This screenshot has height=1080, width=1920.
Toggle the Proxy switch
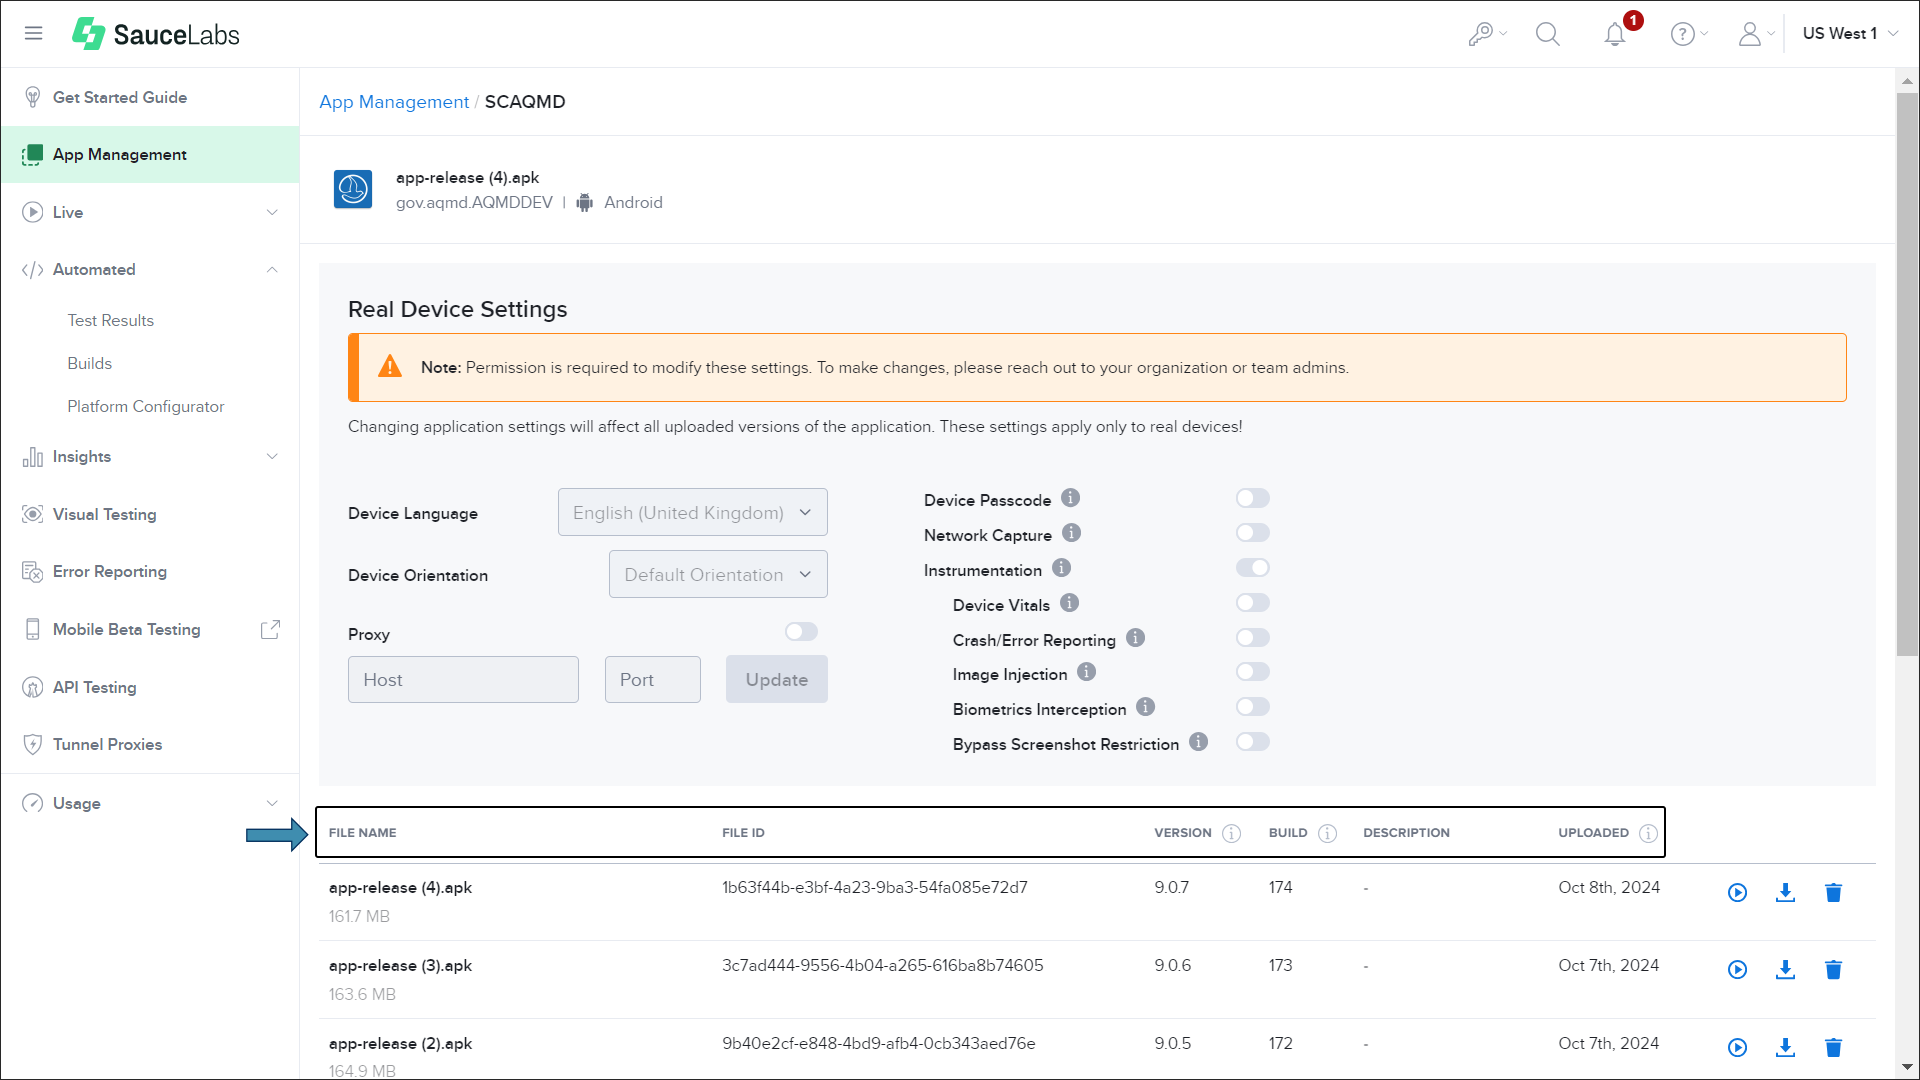[801, 632]
